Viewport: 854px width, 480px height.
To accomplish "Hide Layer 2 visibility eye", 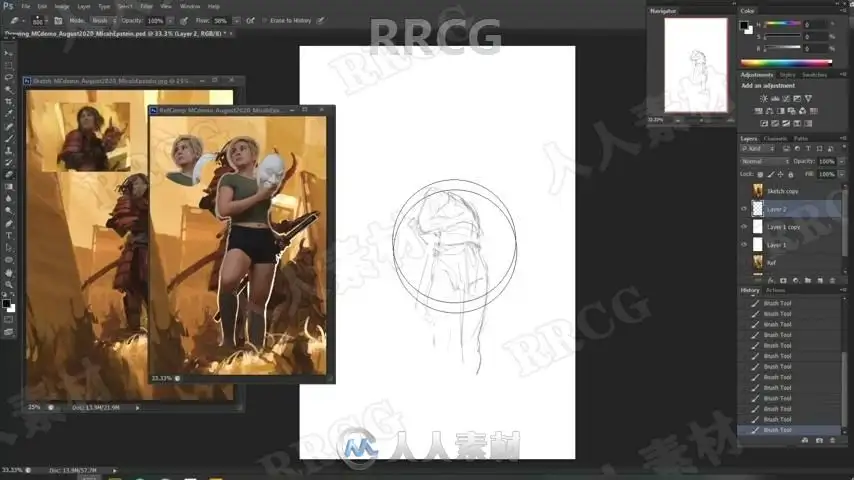I will [x=744, y=209].
